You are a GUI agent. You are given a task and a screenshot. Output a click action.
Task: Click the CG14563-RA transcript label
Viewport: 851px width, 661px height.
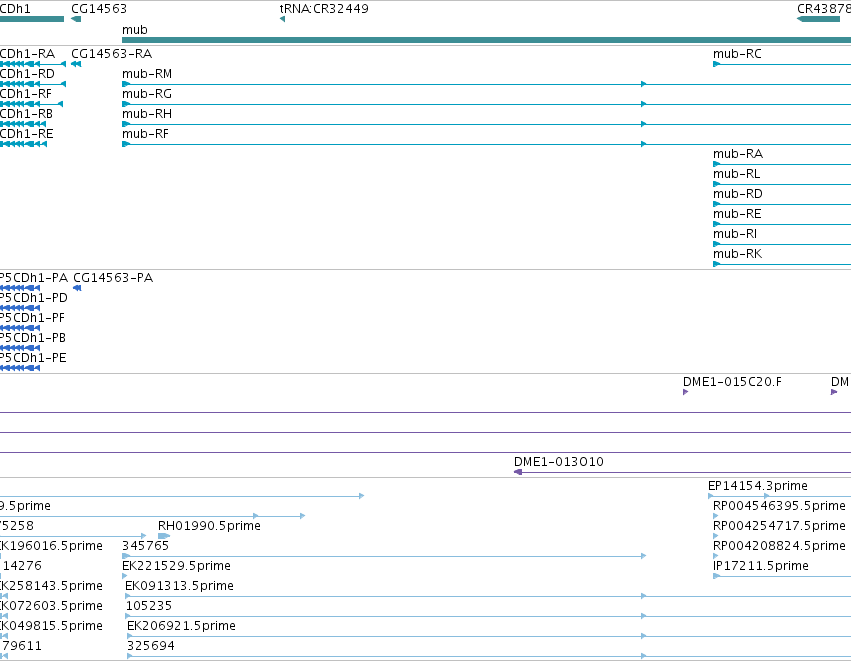click(x=112, y=54)
